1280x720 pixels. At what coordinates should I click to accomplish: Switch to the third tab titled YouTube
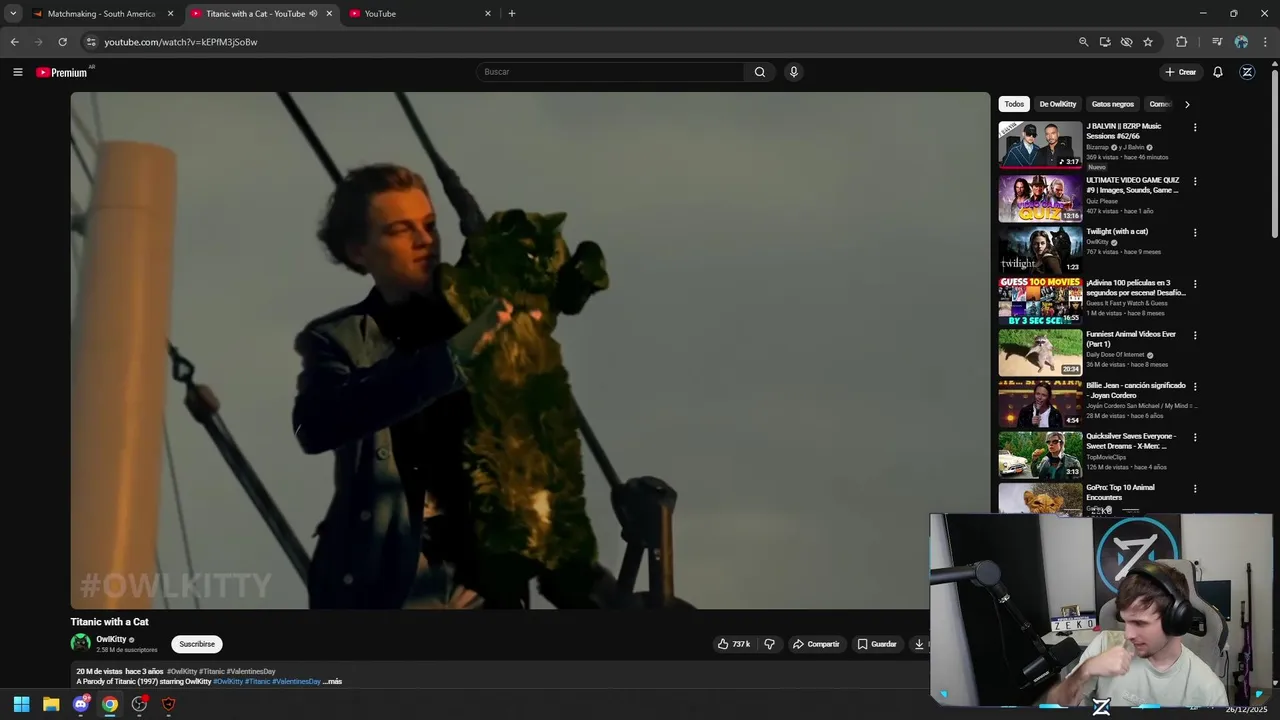[420, 14]
